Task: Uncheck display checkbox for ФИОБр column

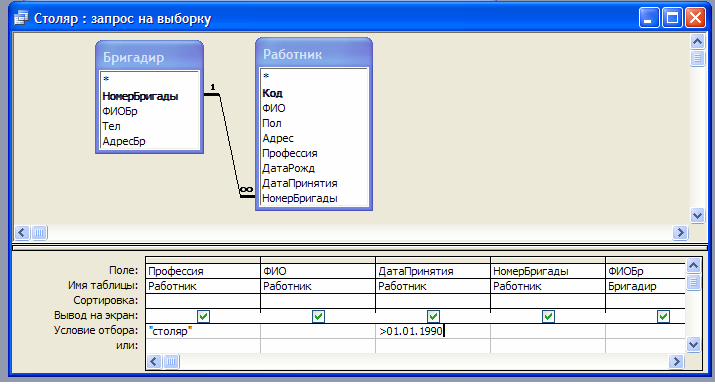Action: click(x=663, y=316)
